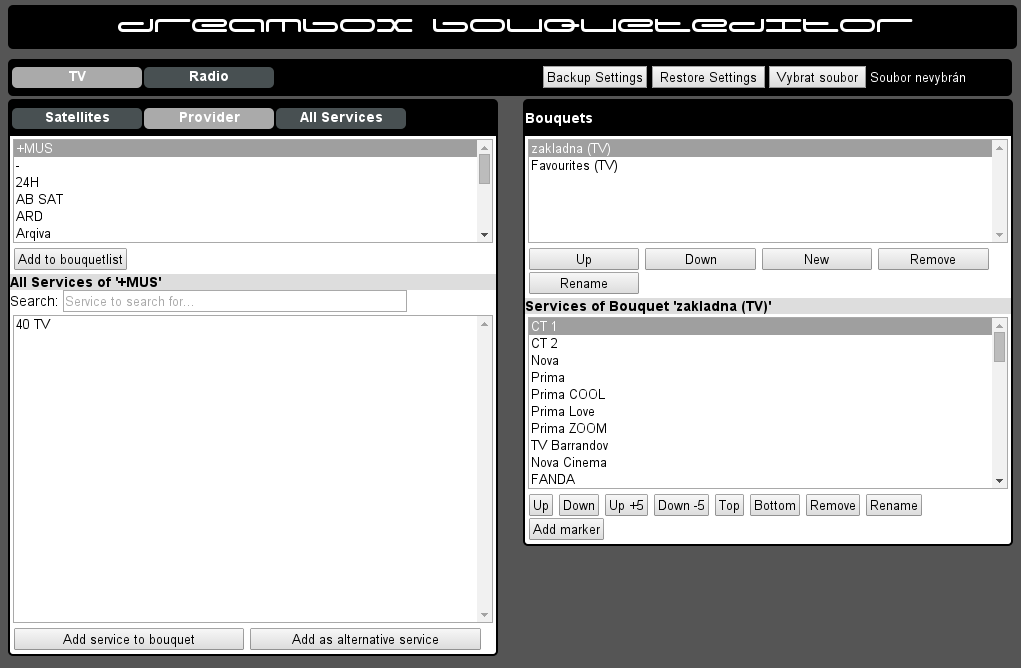Switch to the TV tab
The width and height of the screenshot is (1021, 668).
click(77, 77)
